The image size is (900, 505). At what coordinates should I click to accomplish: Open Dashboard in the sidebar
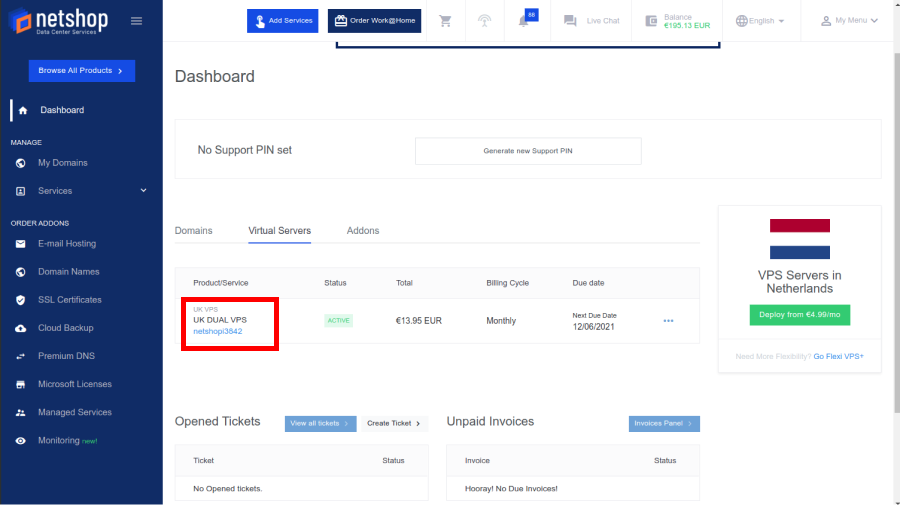[62, 110]
